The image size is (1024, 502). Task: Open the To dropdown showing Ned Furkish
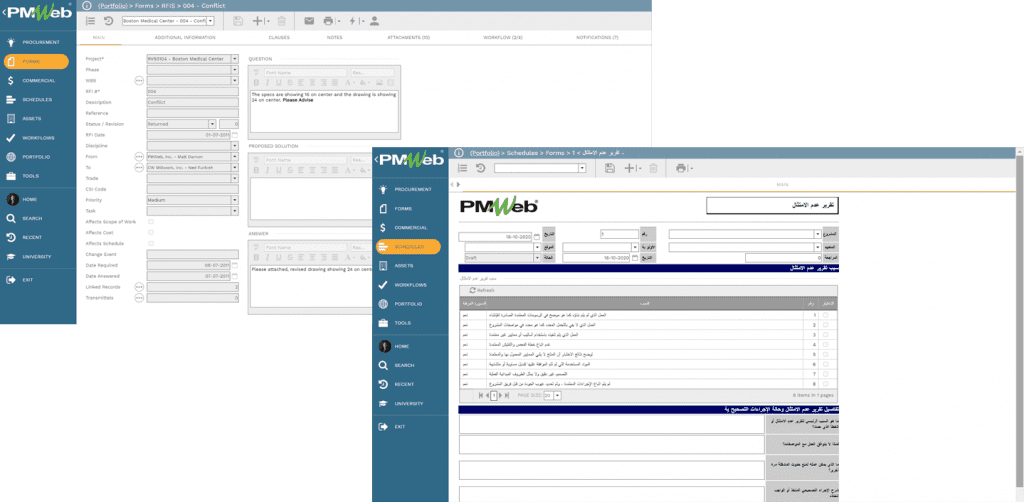coord(235,167)
